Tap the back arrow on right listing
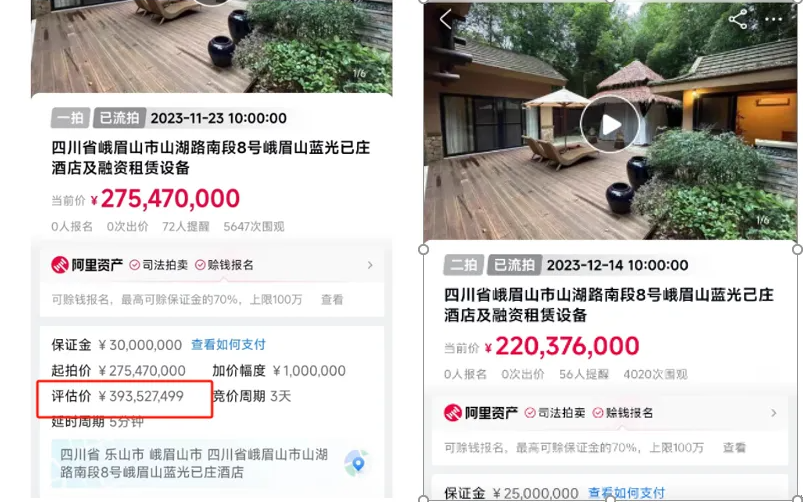 click(x=446, y=19)
